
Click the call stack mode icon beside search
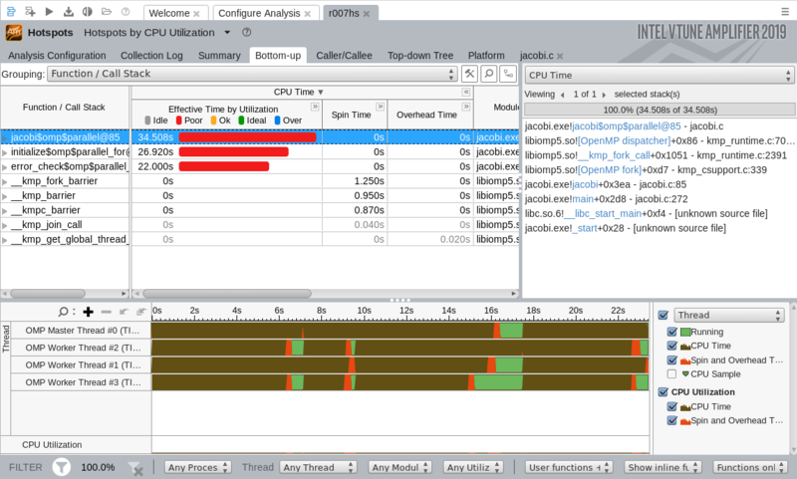[508, 74]
